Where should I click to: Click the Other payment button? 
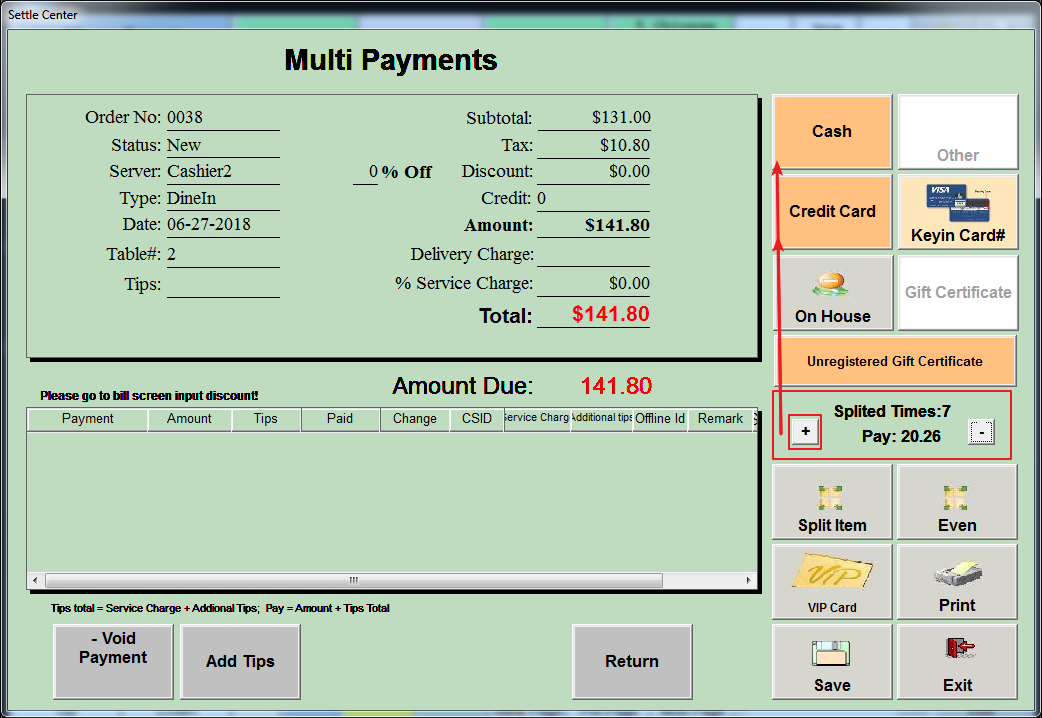[958, 132]
